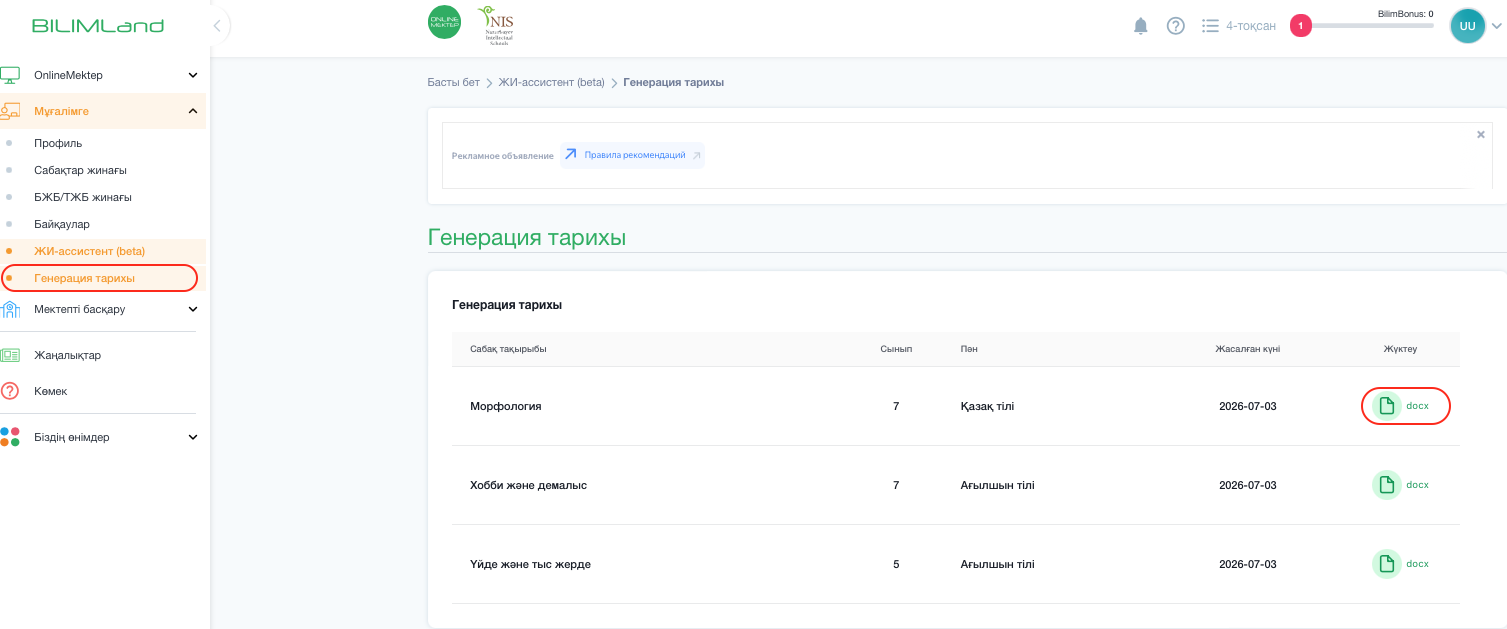Open Сабақтар жинағы in the sidebar
The height and width of the screenshot is (629, 1507).
[x=80, y=170]
